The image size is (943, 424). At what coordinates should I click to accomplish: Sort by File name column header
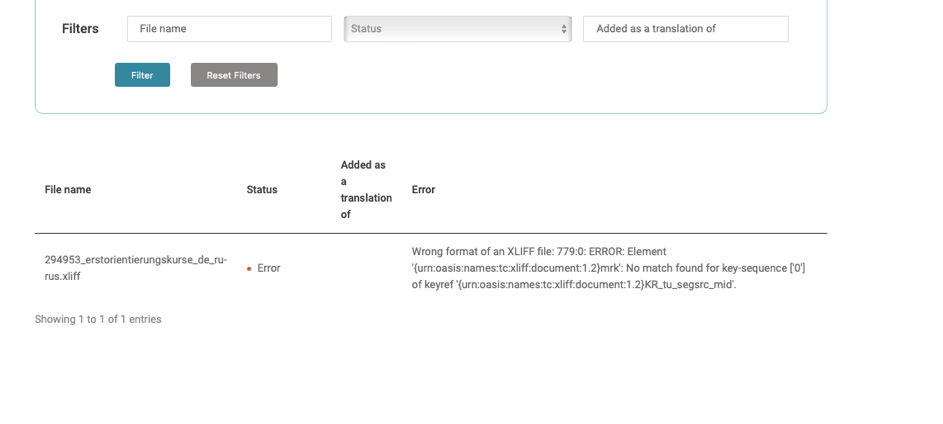click(x=68, y=189)
